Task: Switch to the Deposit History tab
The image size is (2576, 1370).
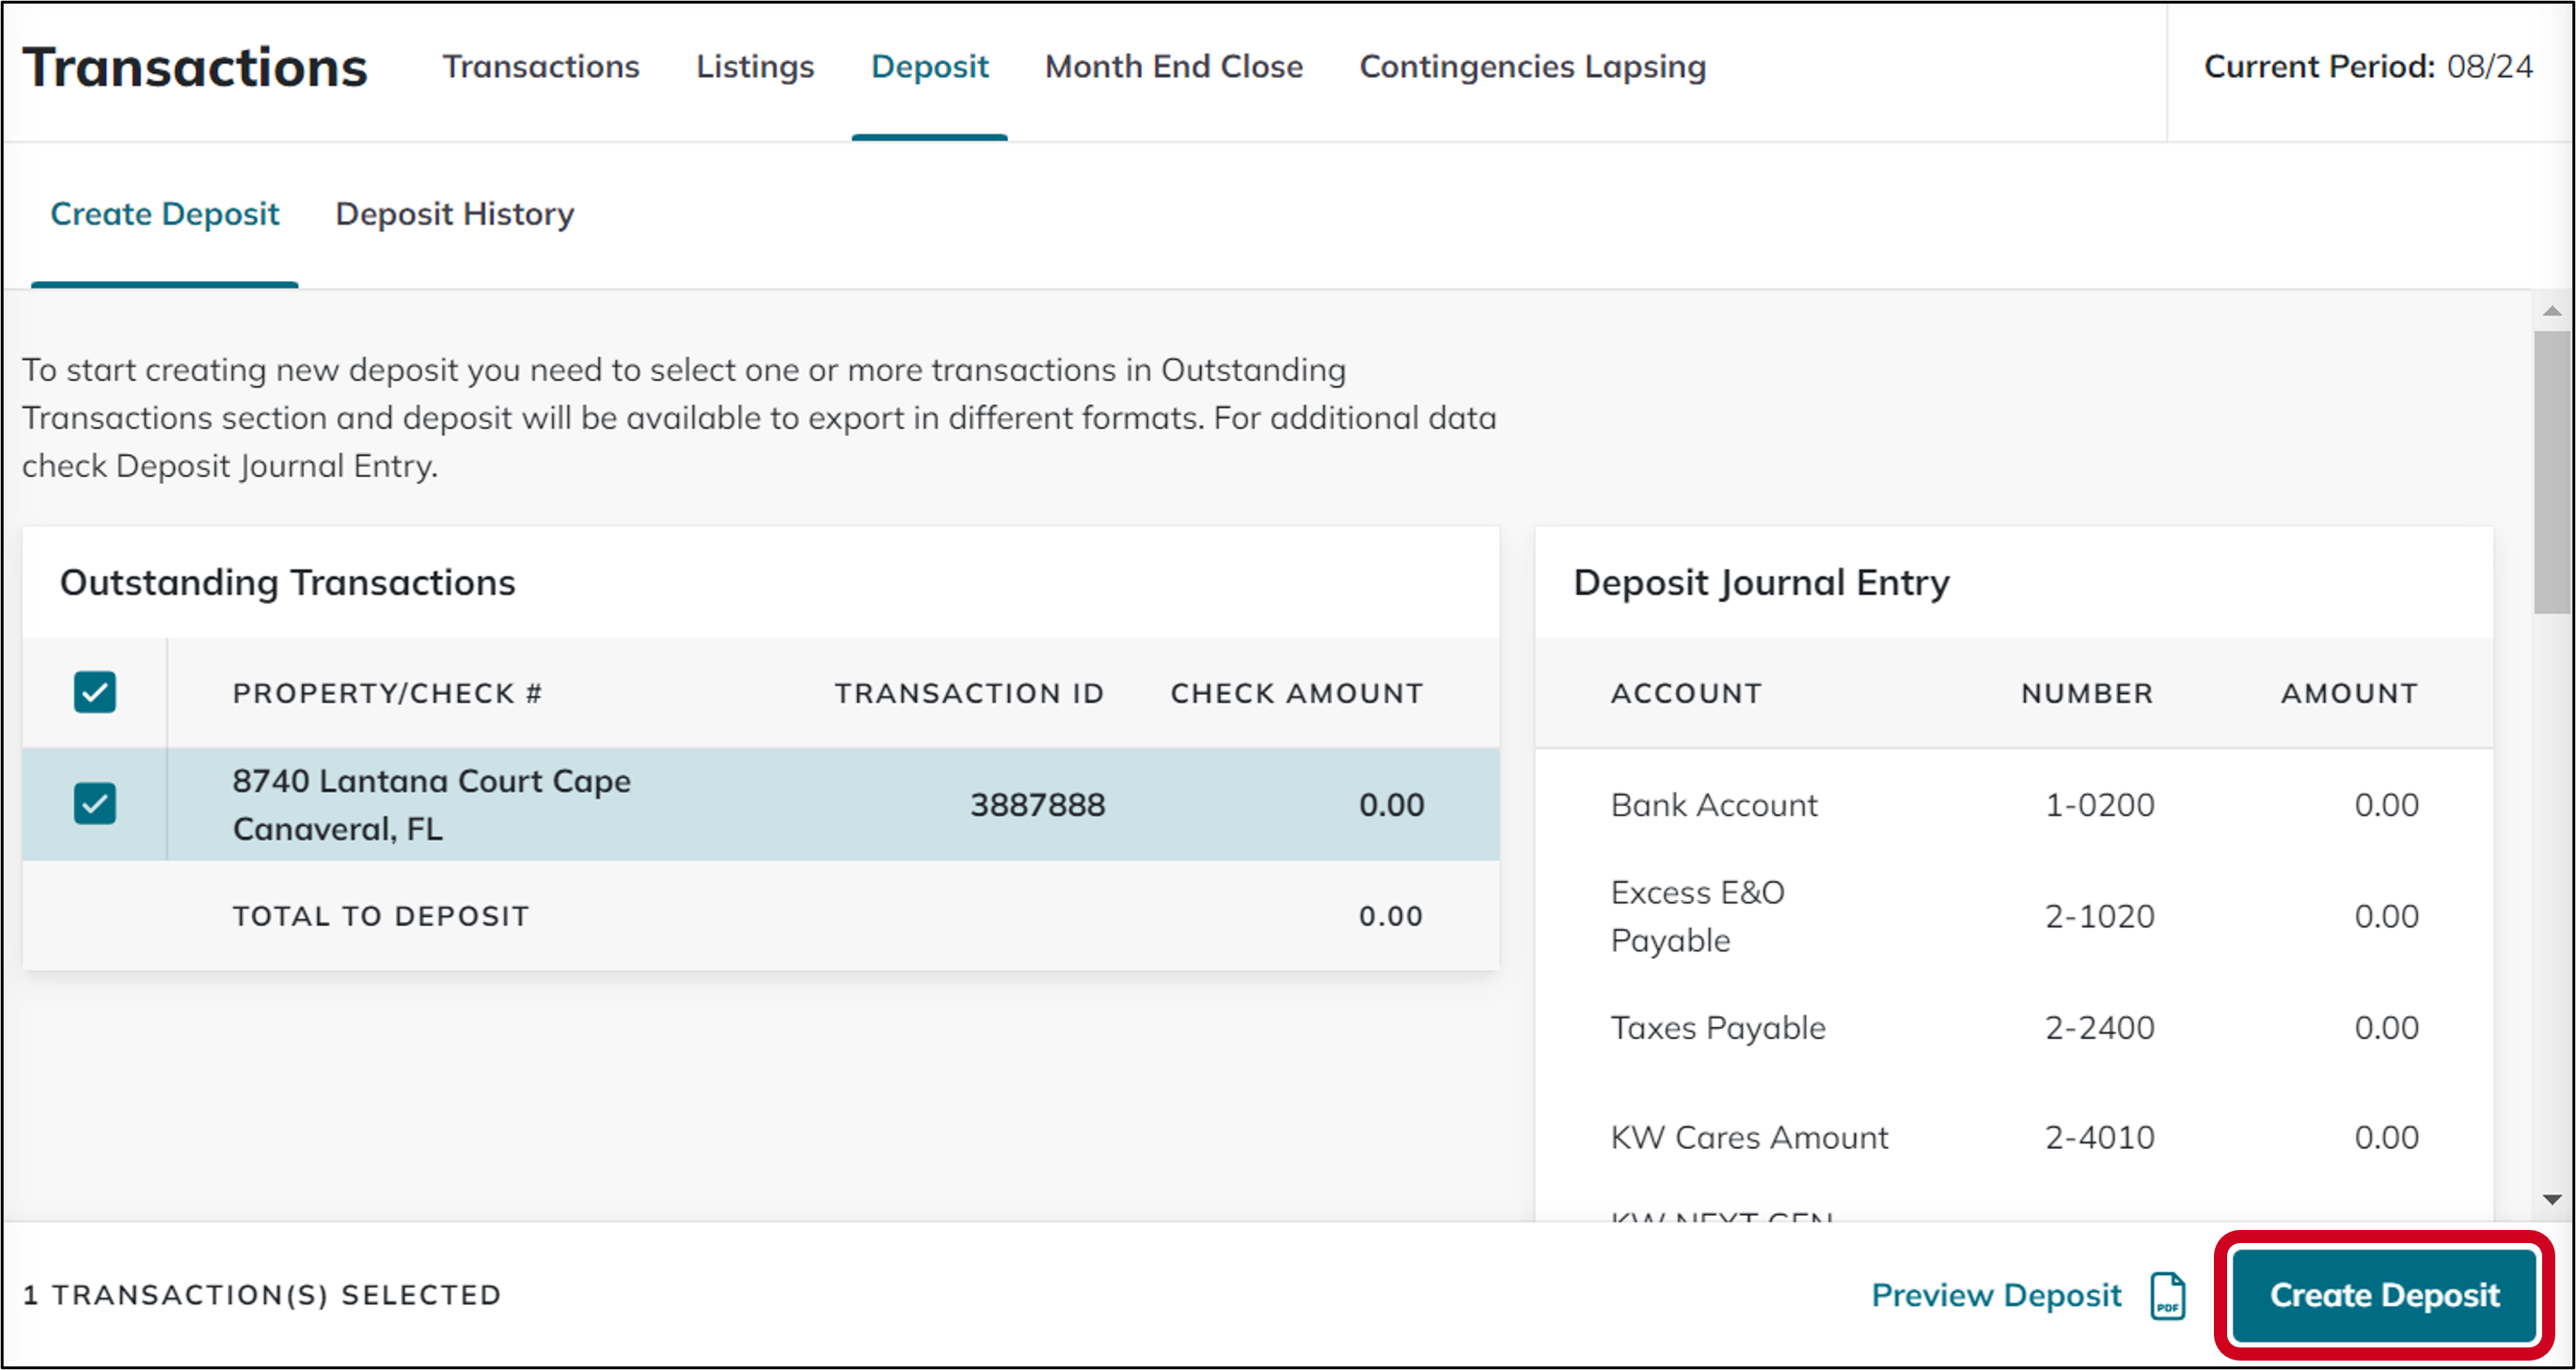Action: tap(455, 214)
